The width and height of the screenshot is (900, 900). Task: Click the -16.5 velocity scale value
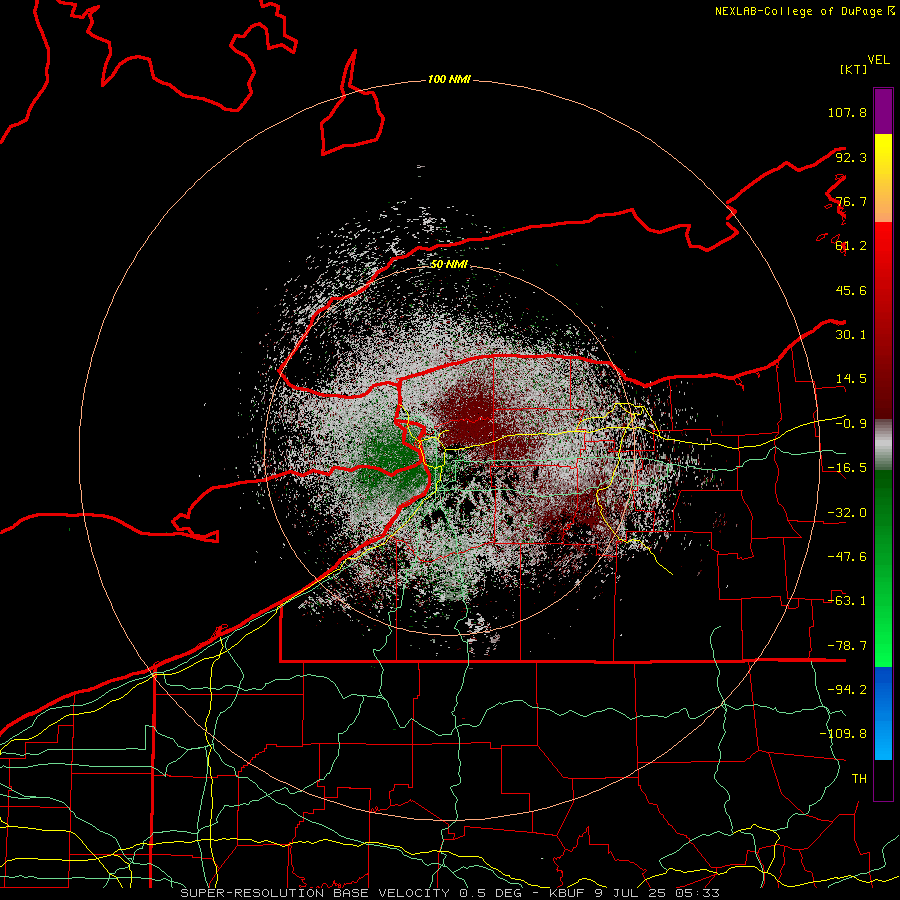click(x=847, y=468)
